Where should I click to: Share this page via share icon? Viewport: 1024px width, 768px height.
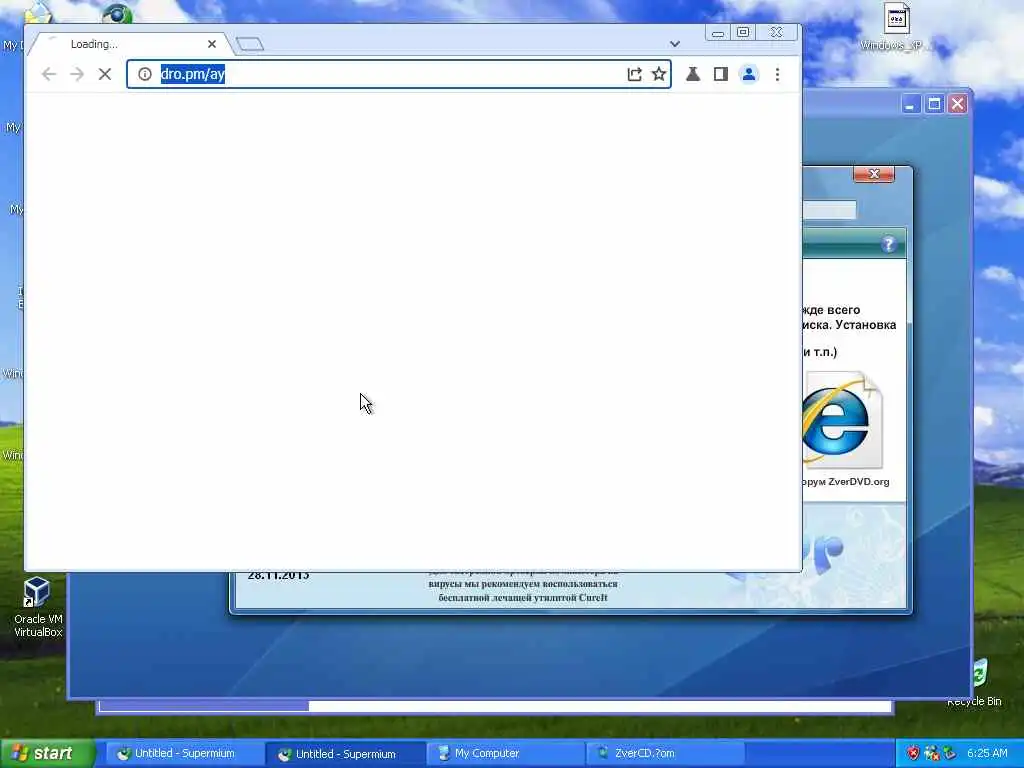click(634, 74)
